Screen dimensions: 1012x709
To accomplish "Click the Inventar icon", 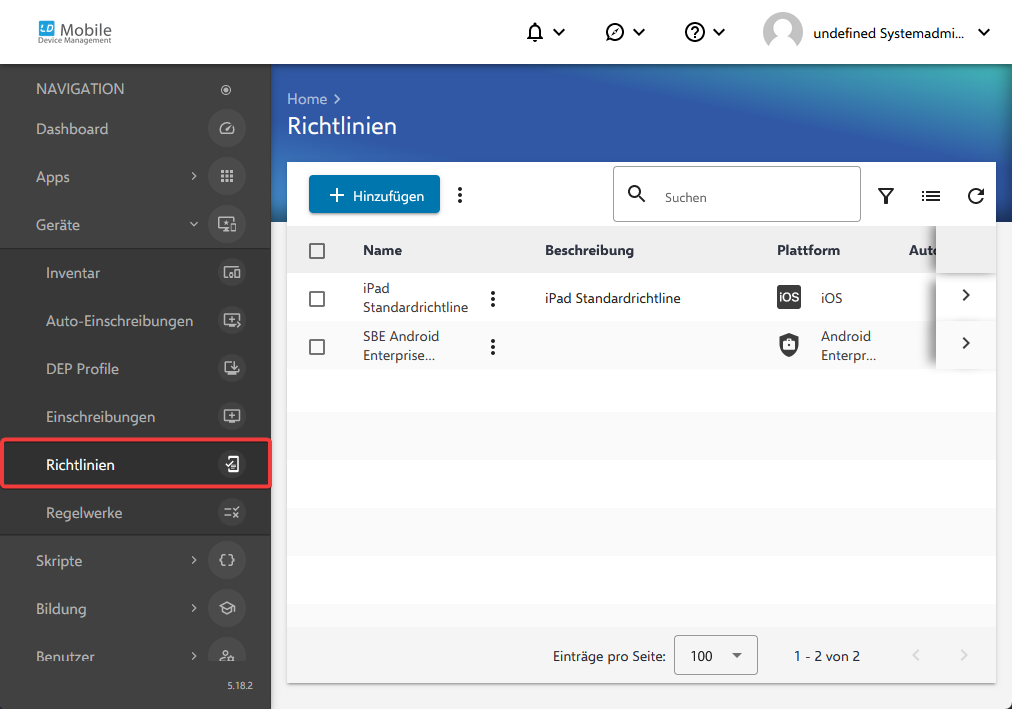I will click(x=232, y=272).
